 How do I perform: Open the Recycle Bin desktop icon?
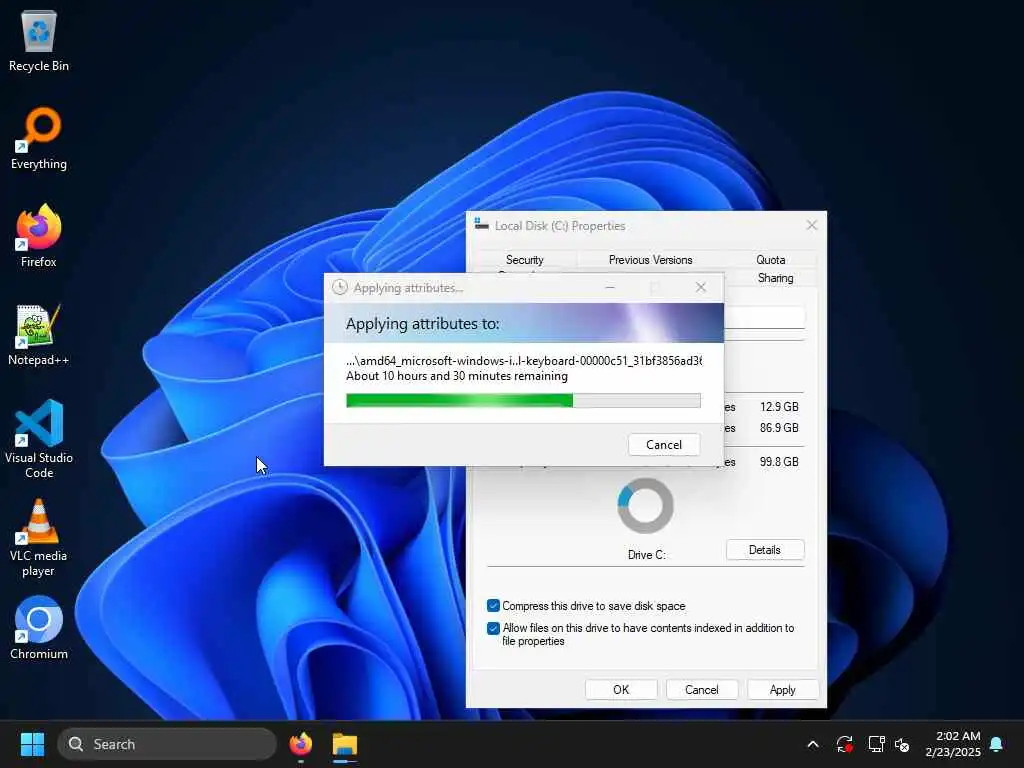pos(39,42)
